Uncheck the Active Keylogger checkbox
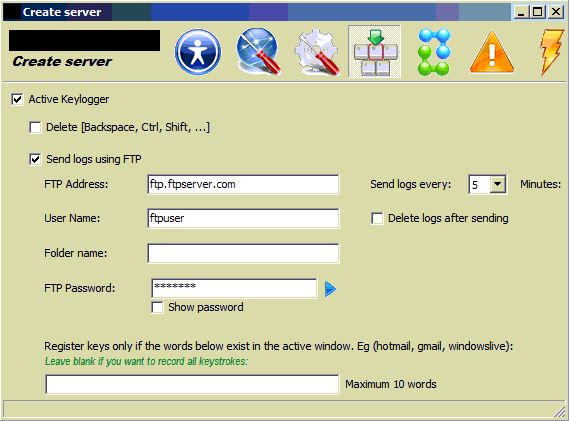 click(17, 99)
